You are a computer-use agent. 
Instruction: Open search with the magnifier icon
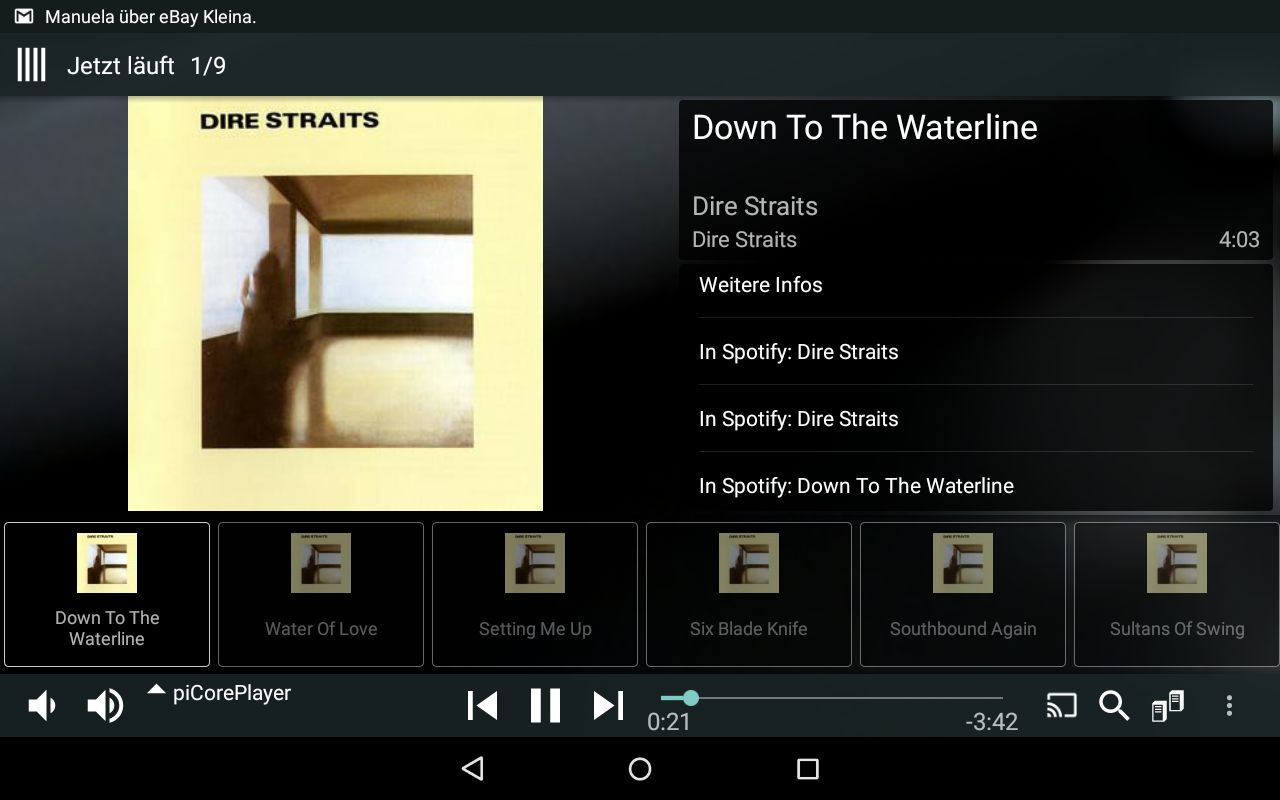1114,706
